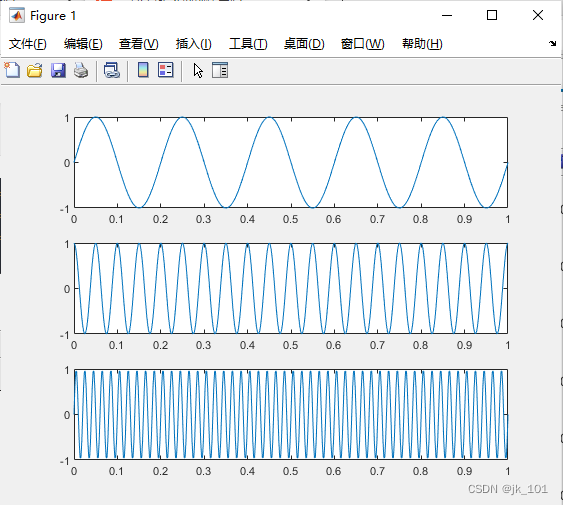Screen dimensions: 563x505
Task: Maximize the Figure 1 window
Action: [492, 15]
